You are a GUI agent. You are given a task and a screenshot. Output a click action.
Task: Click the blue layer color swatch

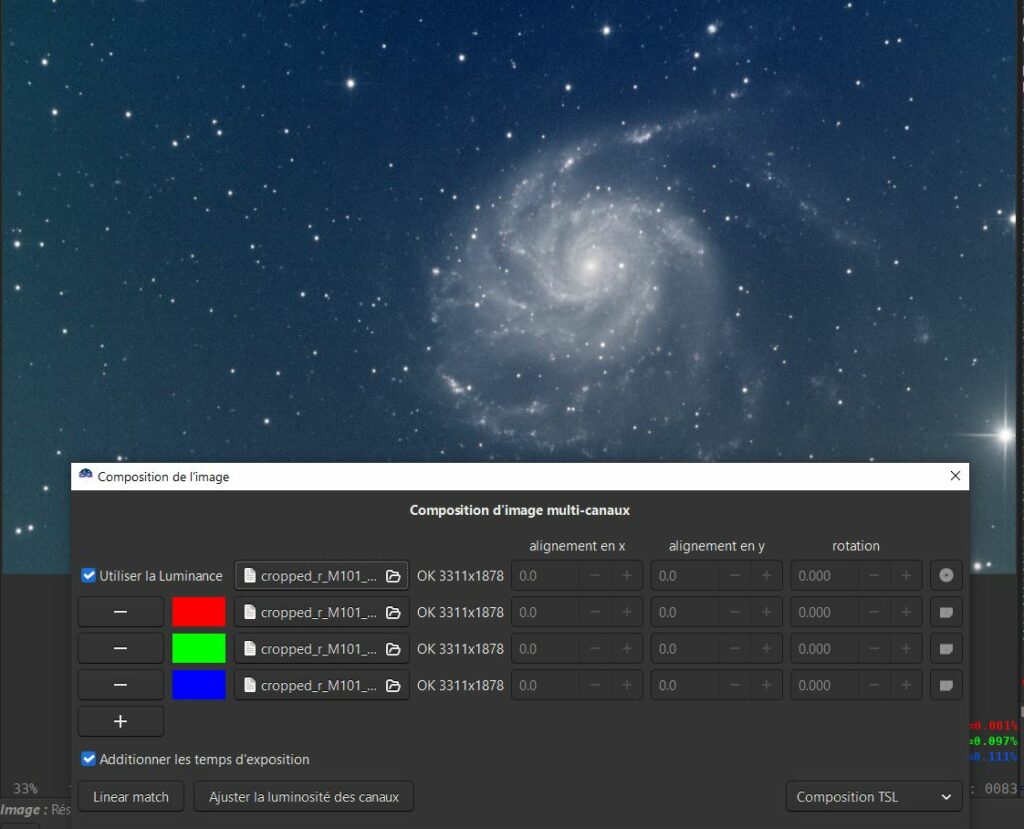pos(199,685)
